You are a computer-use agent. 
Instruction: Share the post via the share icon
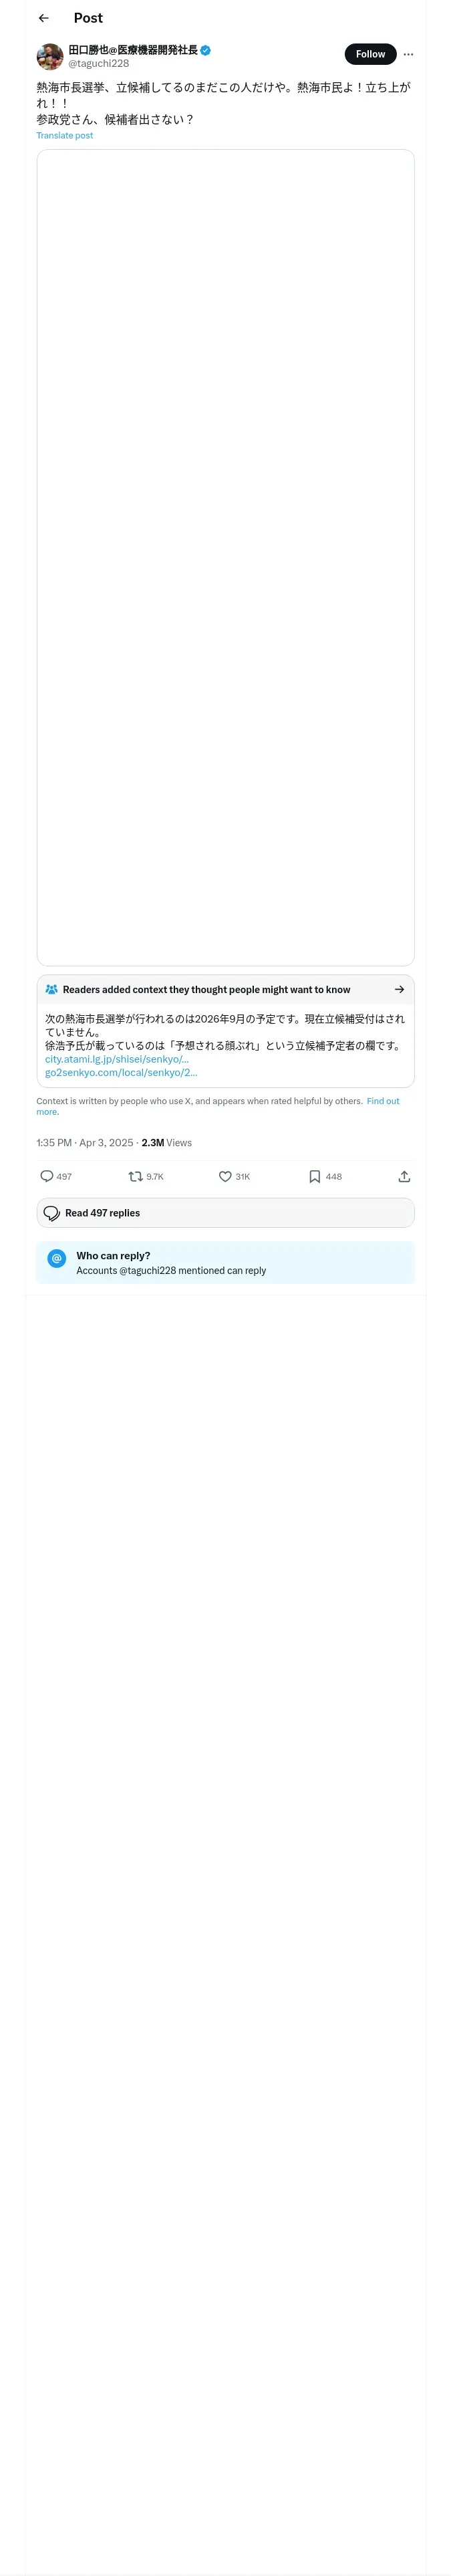pos(404,1176)
